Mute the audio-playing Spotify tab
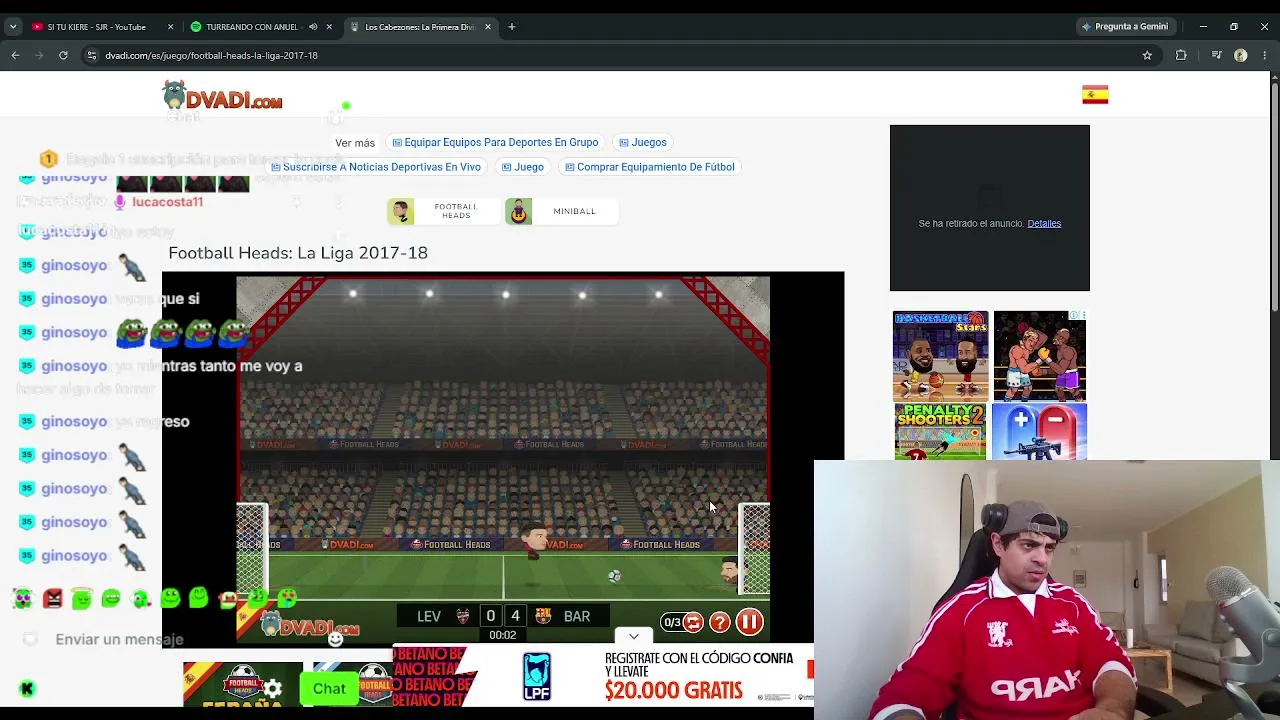Screen dimensions: 1280x720 (x=313, y=27)
